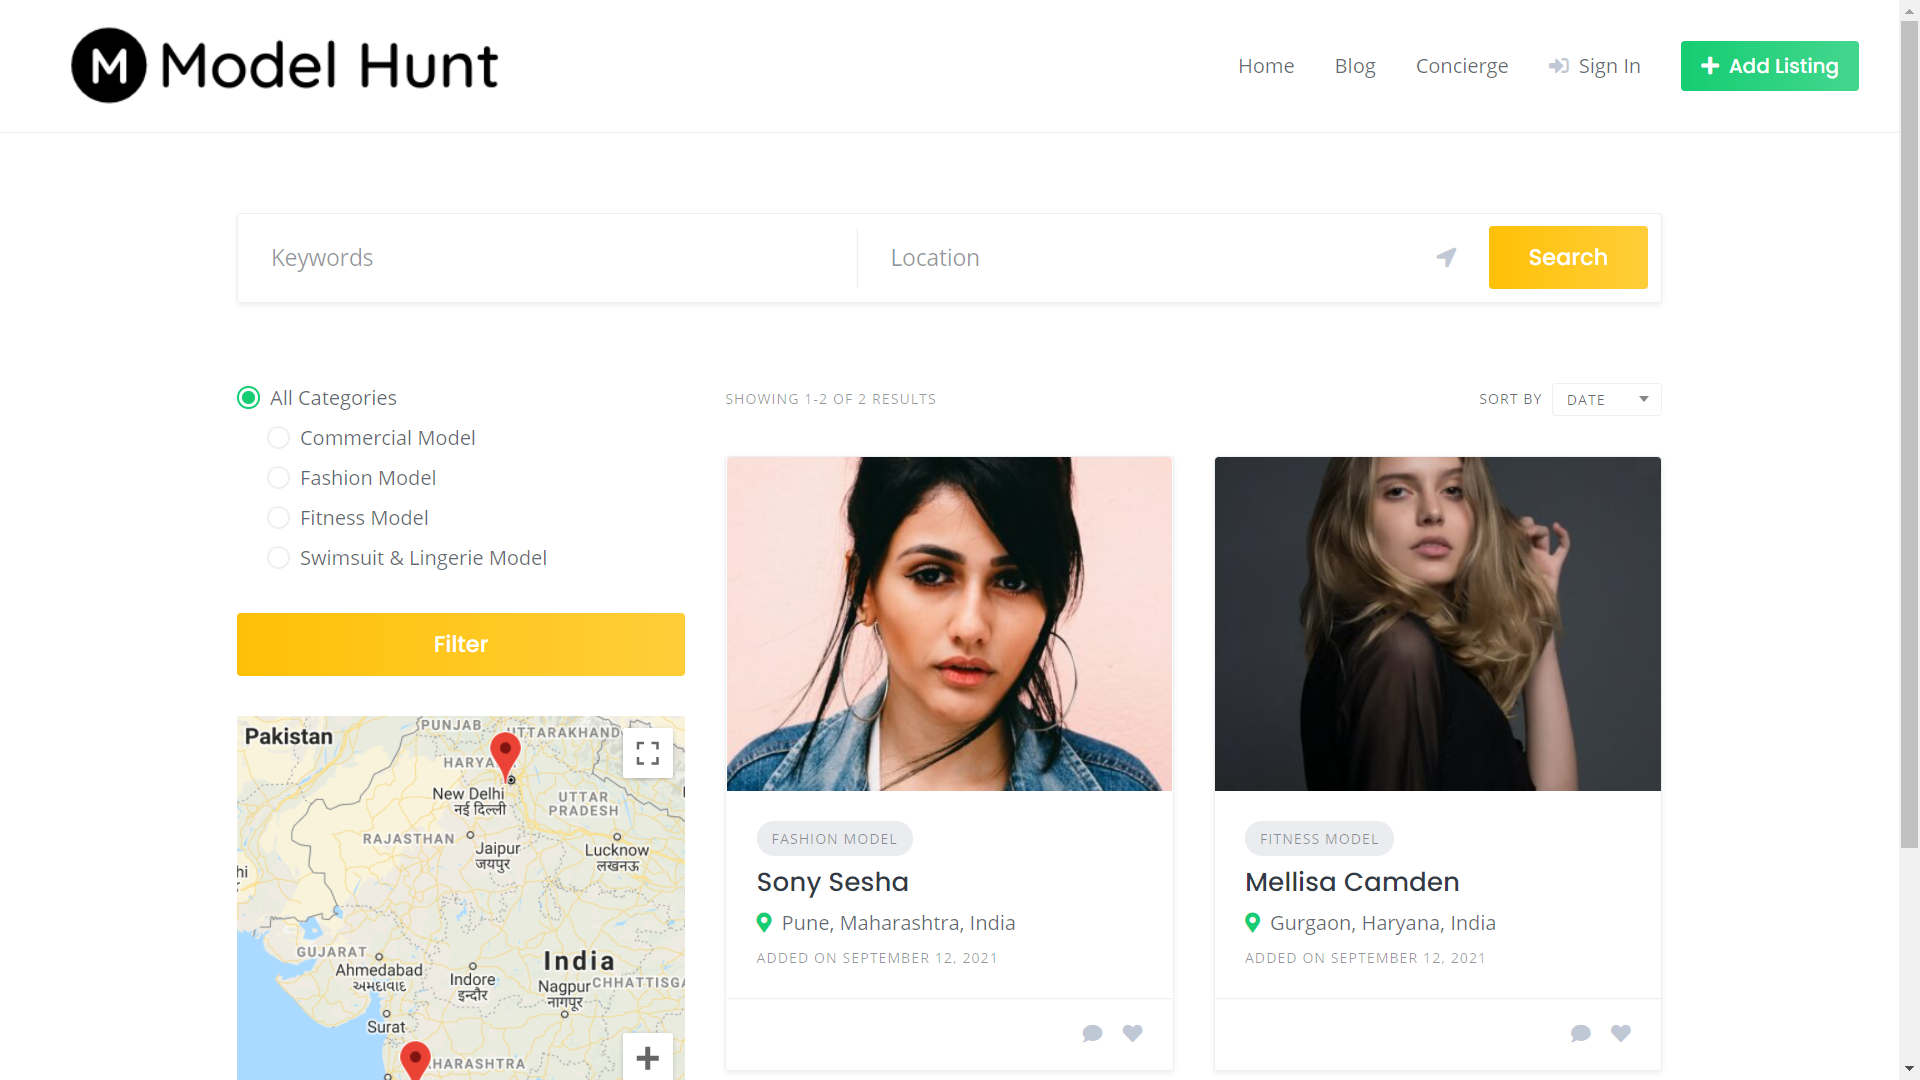The width and height of the screenshot is (1920, 1080).
Task: Open the Blog menu item
Action: point(1354,66)
